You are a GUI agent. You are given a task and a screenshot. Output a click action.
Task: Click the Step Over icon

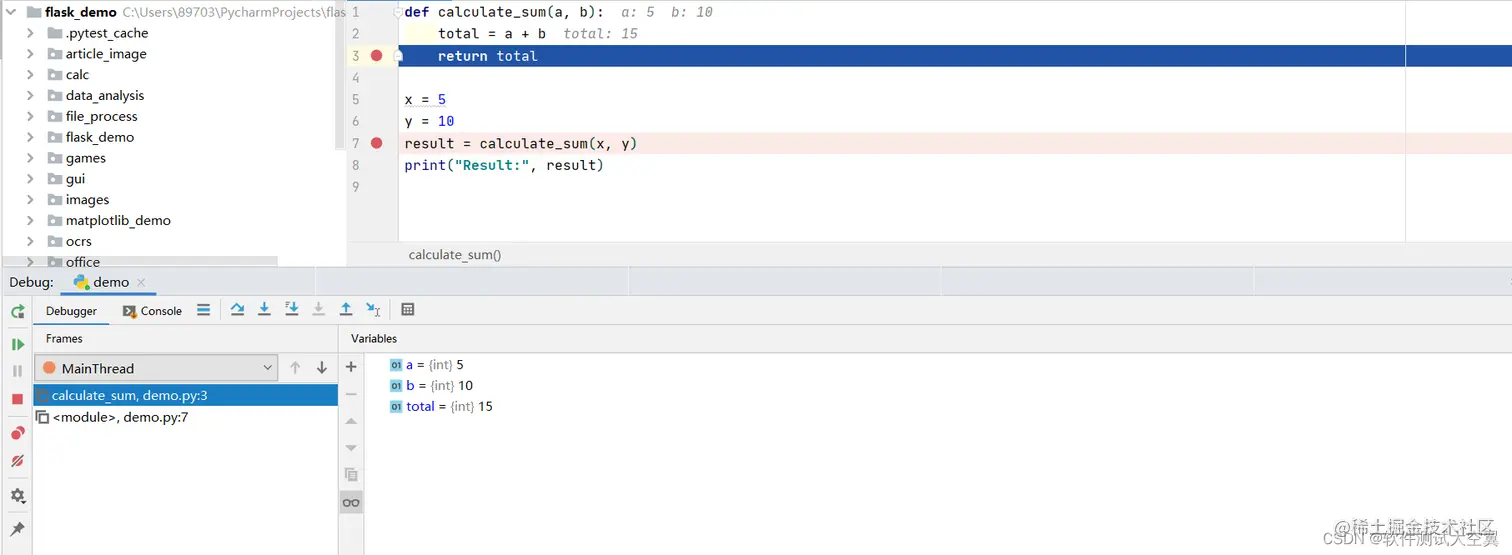[237, 310]
